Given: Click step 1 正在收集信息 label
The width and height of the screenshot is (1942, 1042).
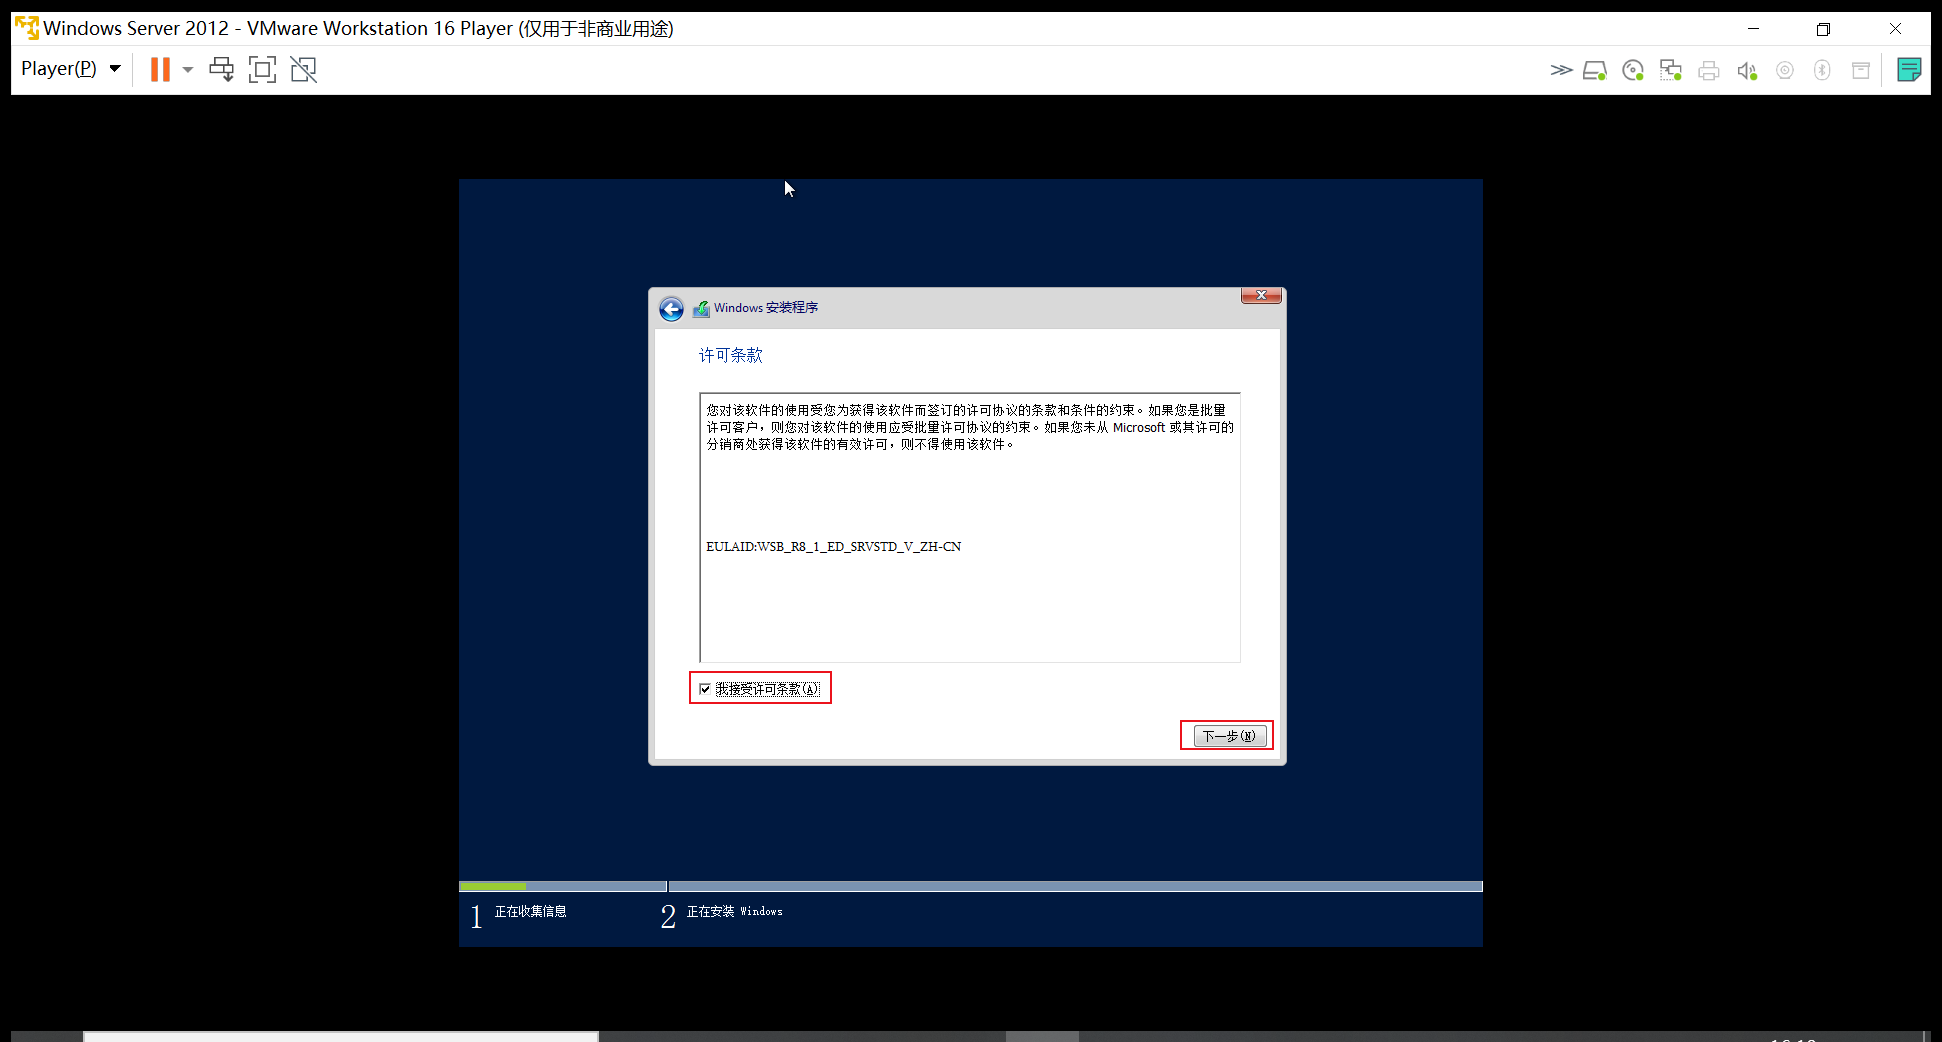Looking at the screenshot, I should point(530,911).
